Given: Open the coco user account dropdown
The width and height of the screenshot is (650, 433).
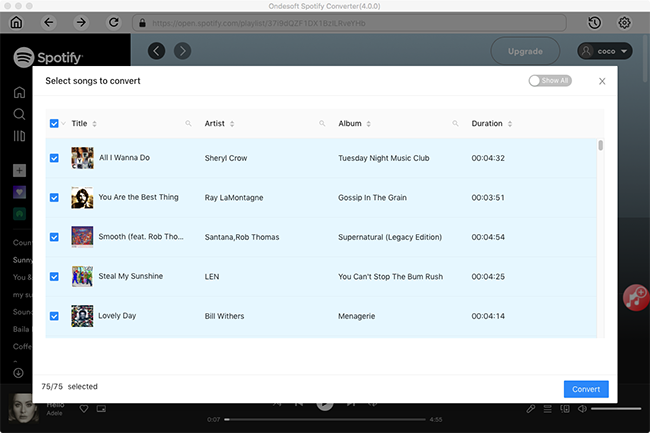Looking at the screenshot, I should 605,51.
